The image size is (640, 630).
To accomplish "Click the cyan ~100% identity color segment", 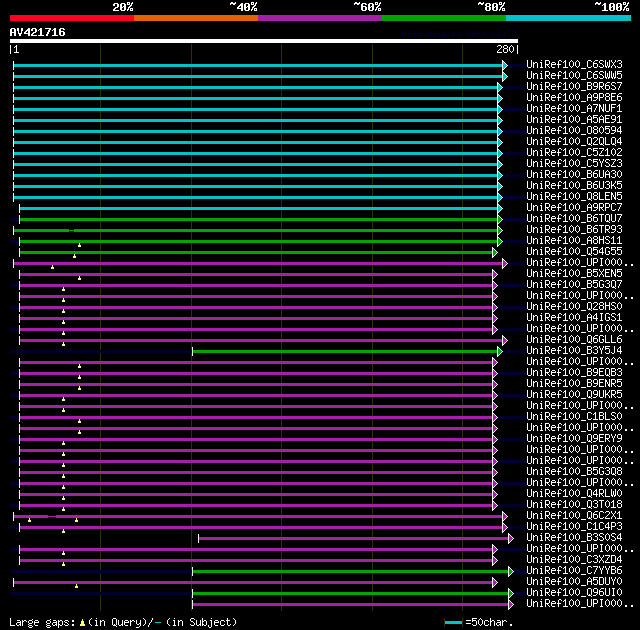I will [569, 18].
